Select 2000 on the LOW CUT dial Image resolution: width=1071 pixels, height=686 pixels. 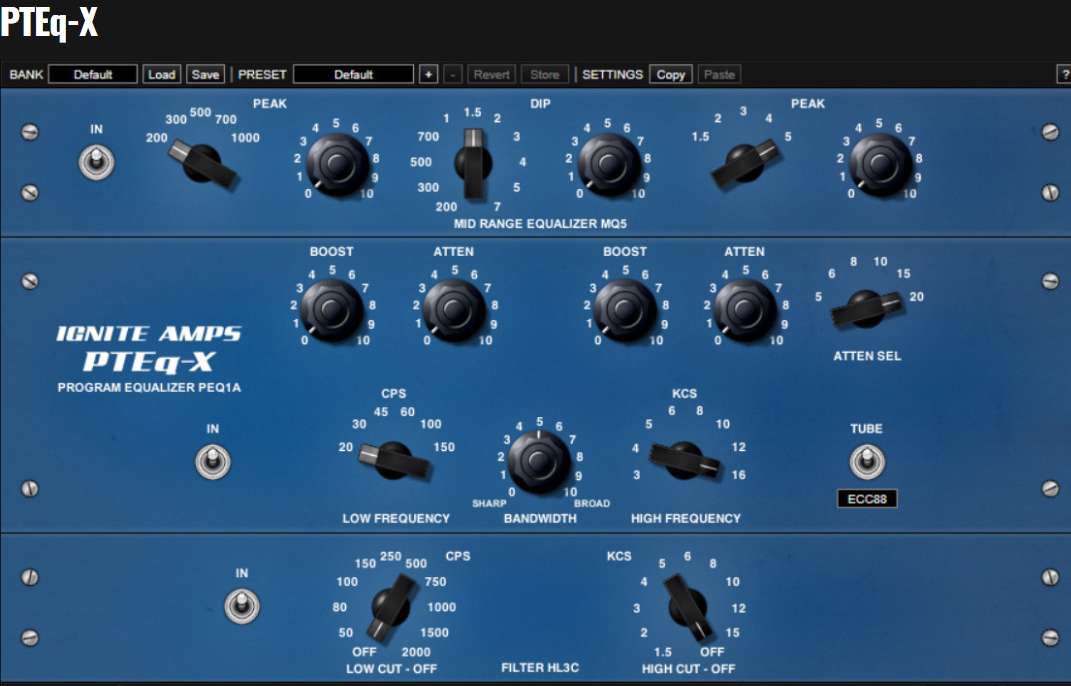416,652
